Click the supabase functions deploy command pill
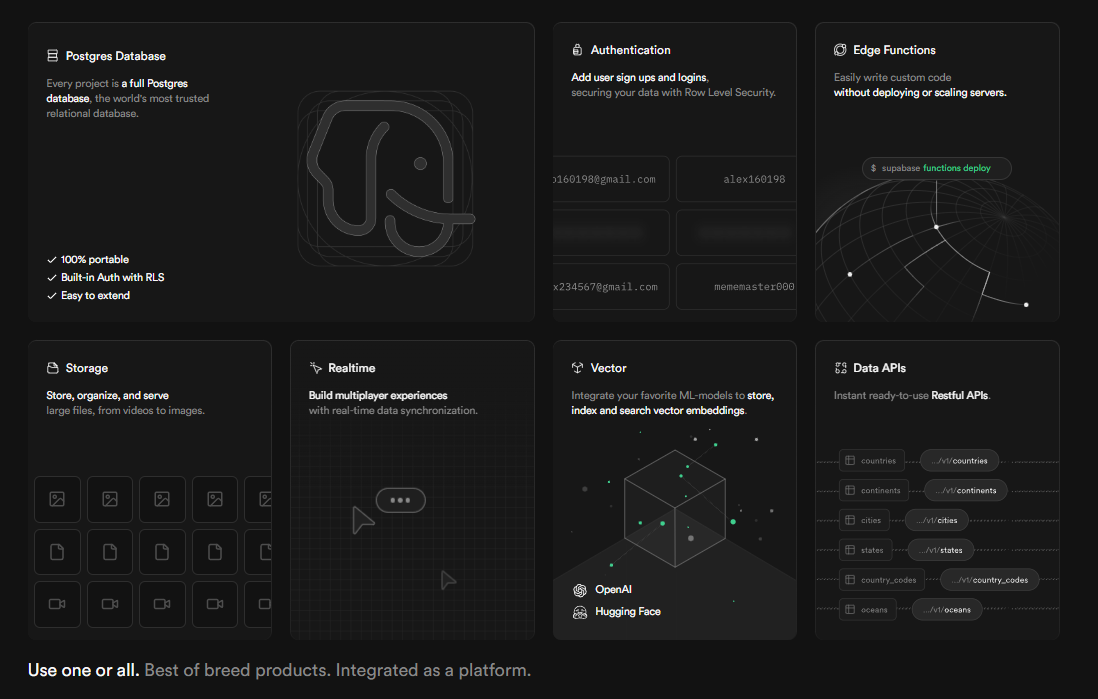Image resolution: width=1098 pixels, height=699 pixels. click(936, 168)
